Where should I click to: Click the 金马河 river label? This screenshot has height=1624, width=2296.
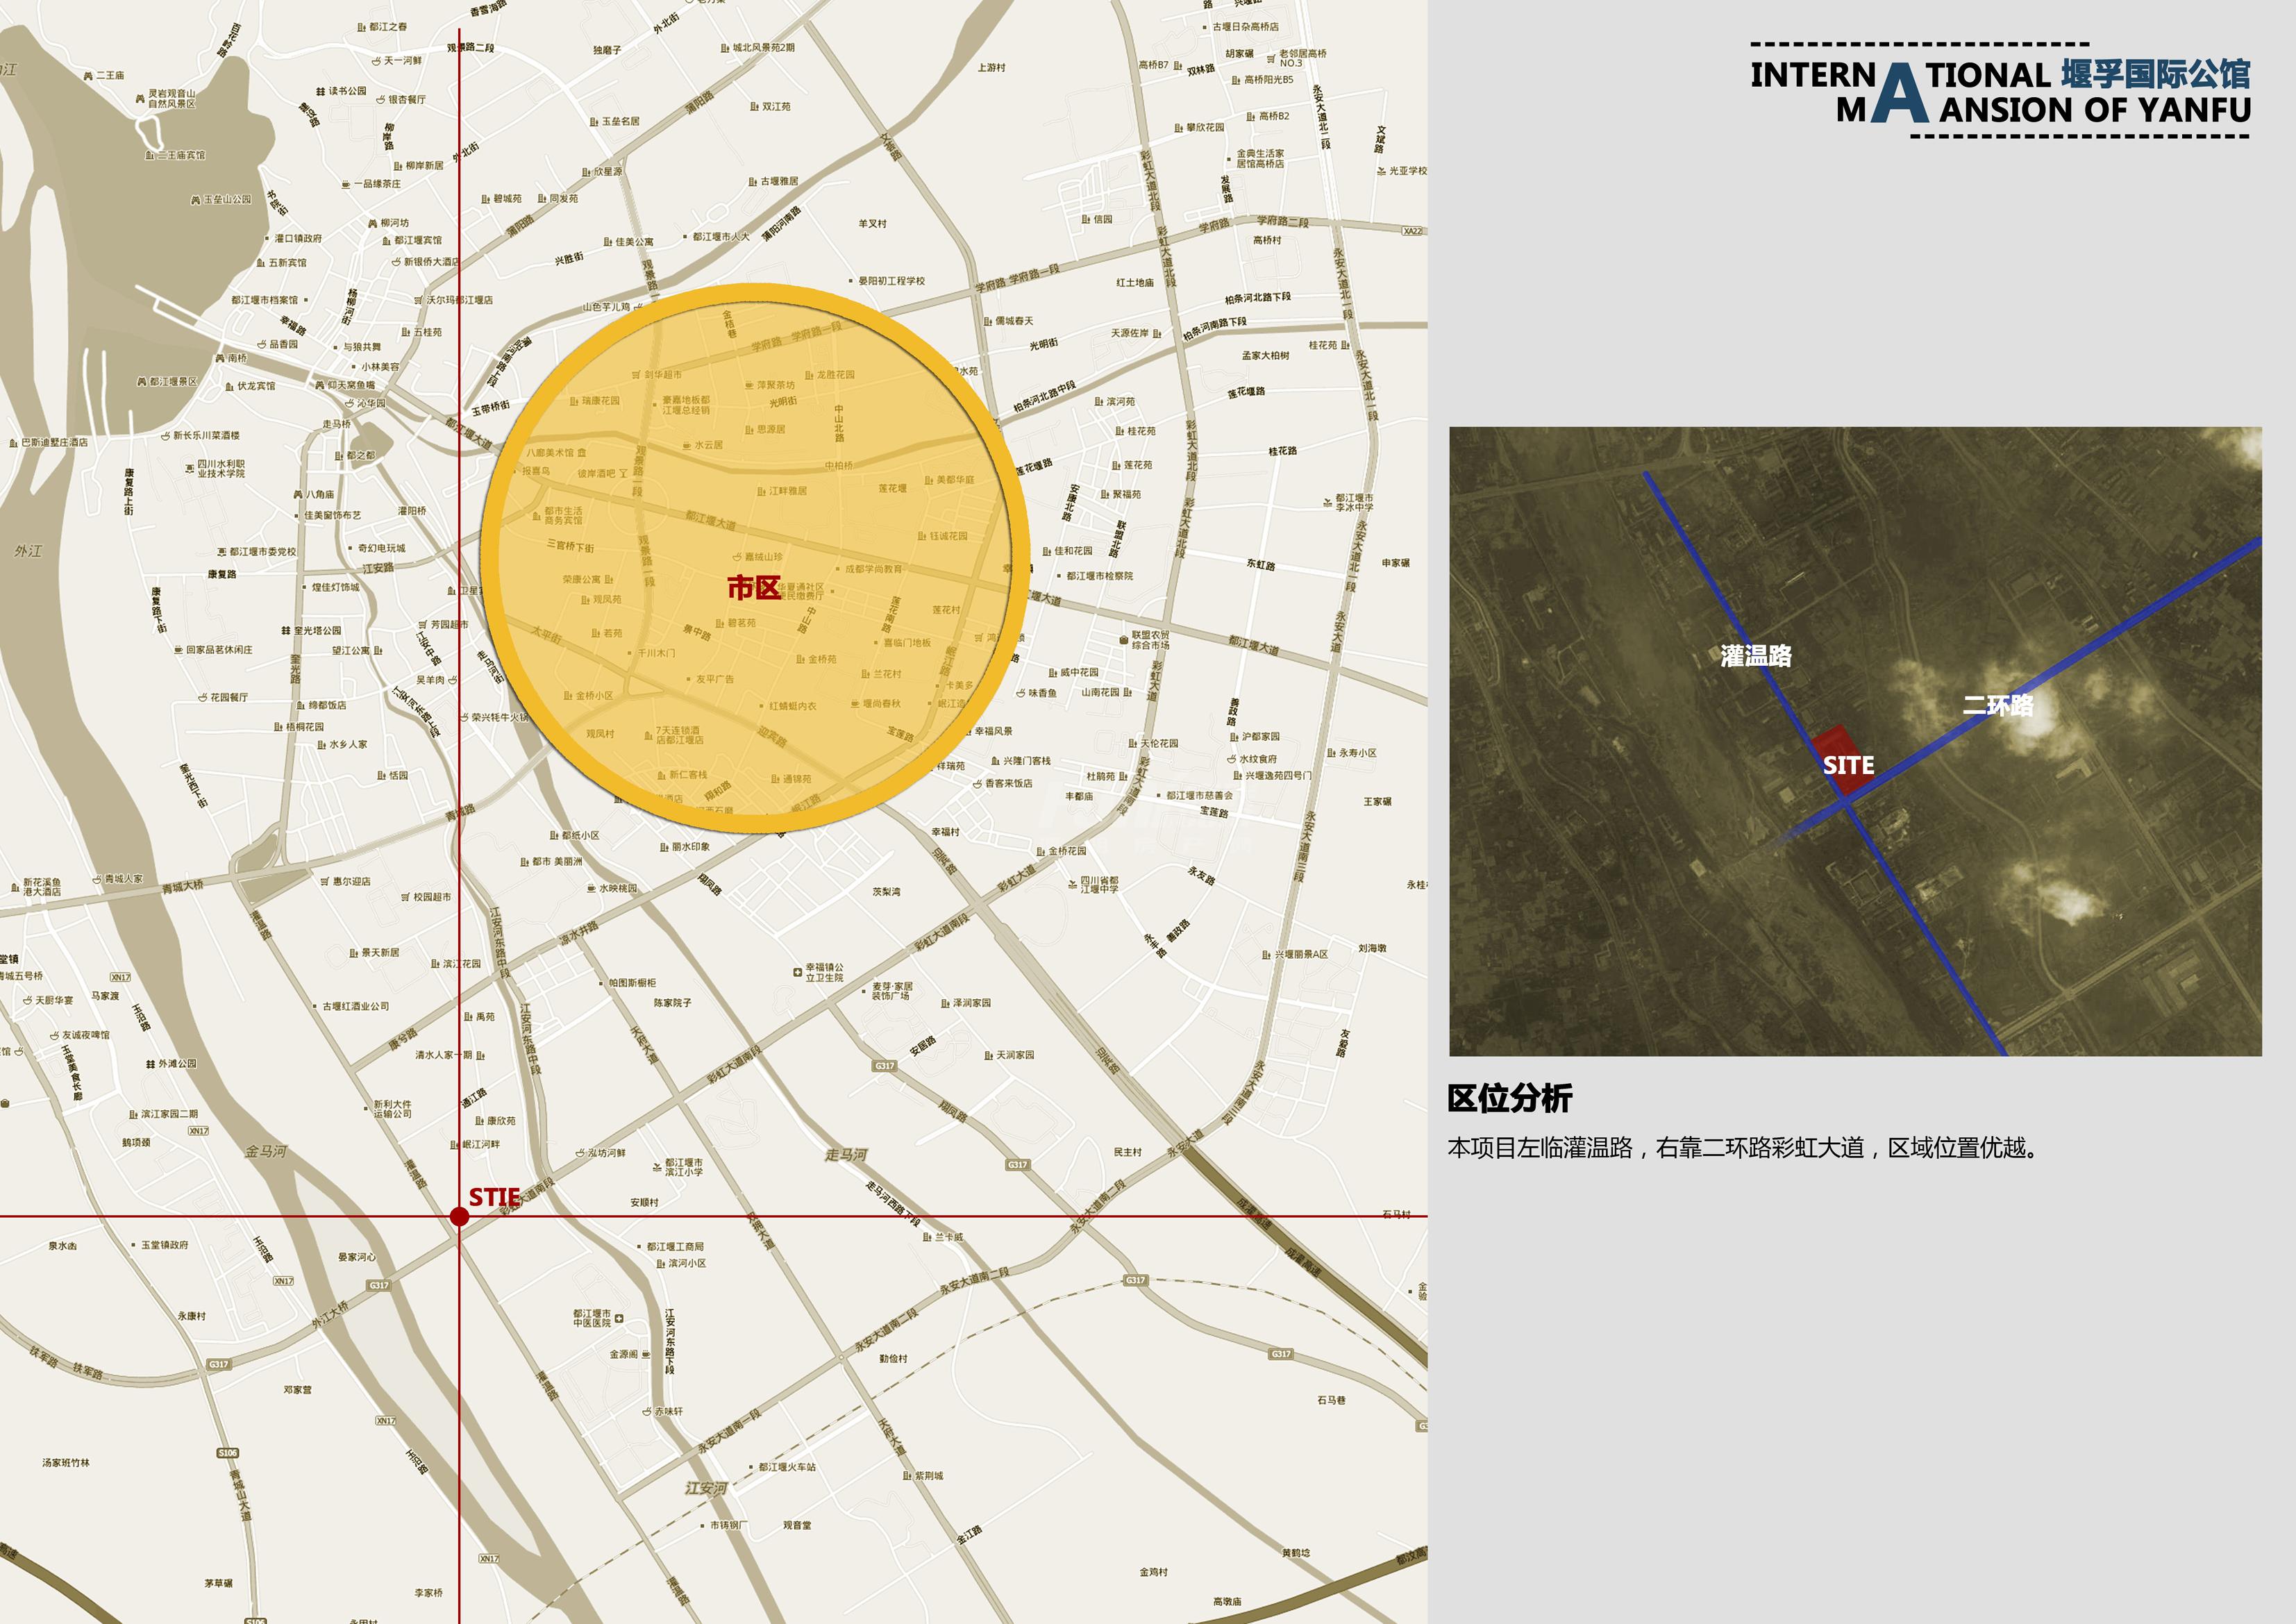click(x=265, y=1151)
